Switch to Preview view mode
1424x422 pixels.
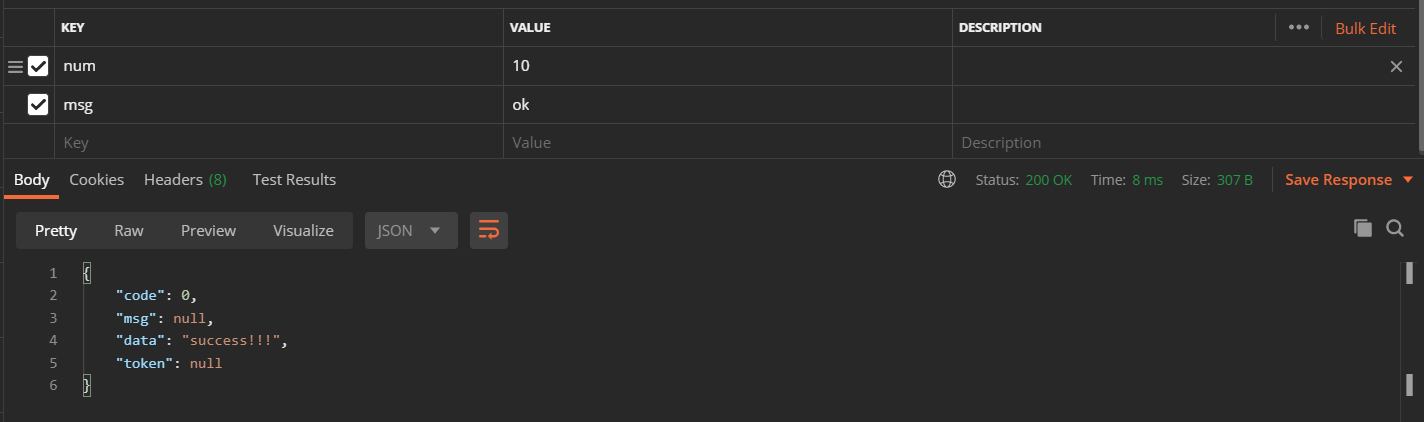pyautogui.click(x=208, y=230)
